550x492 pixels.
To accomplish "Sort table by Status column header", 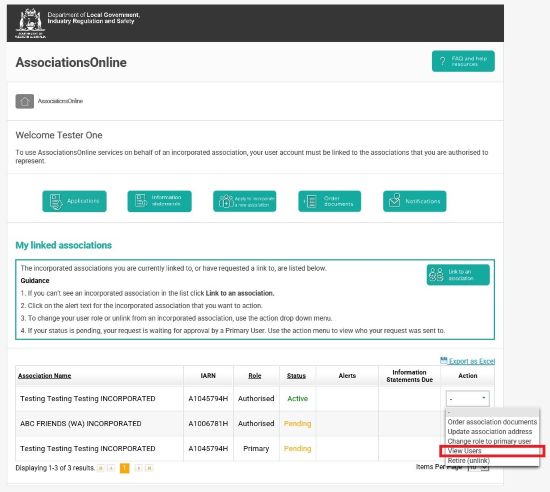I will 296,376.
